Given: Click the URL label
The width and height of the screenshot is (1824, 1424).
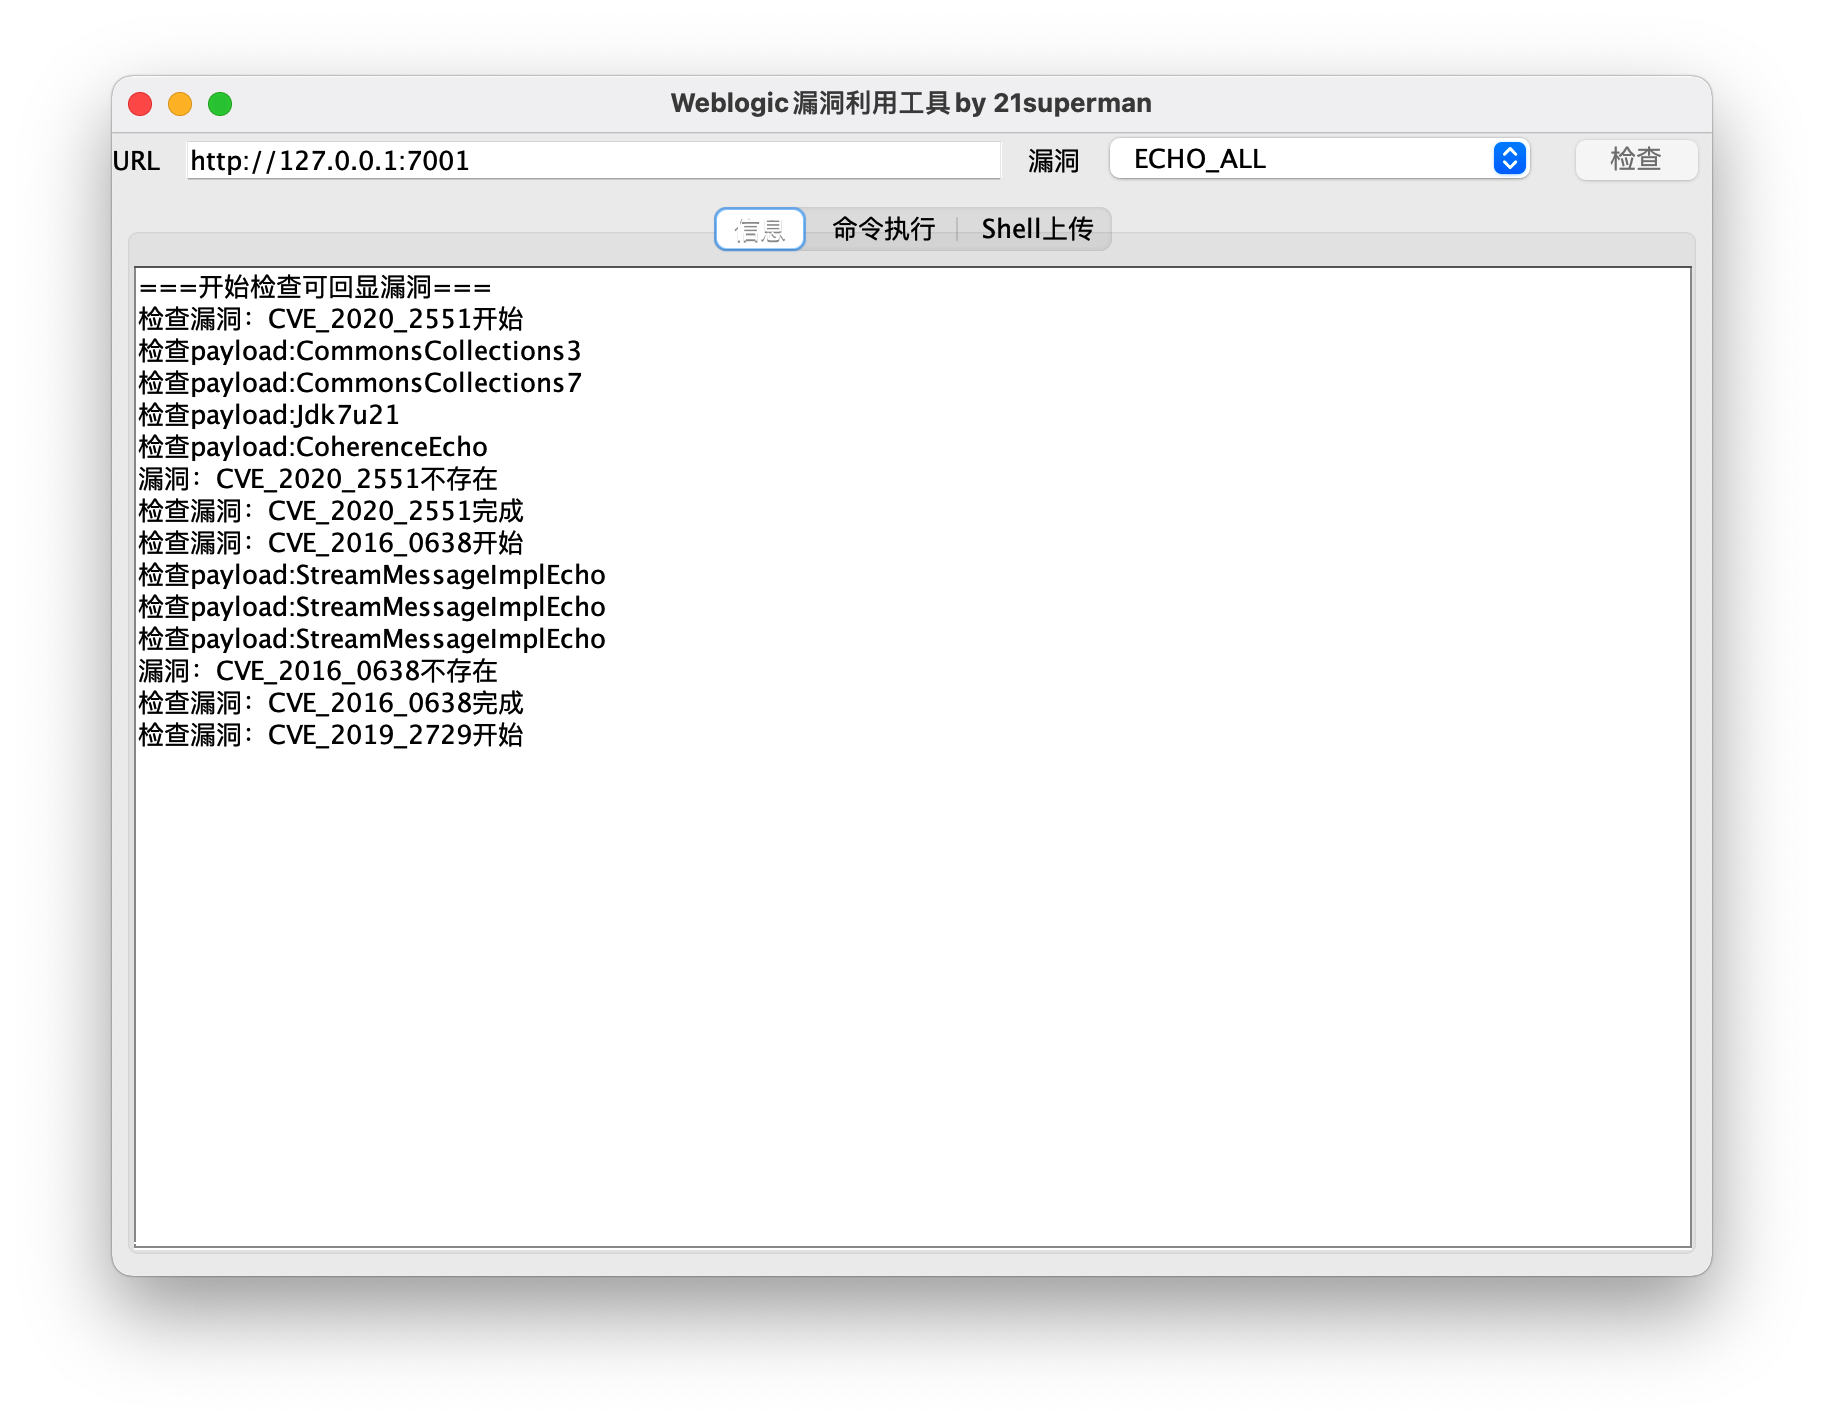Looking at the screenshot, I should (x=136, y=161).
